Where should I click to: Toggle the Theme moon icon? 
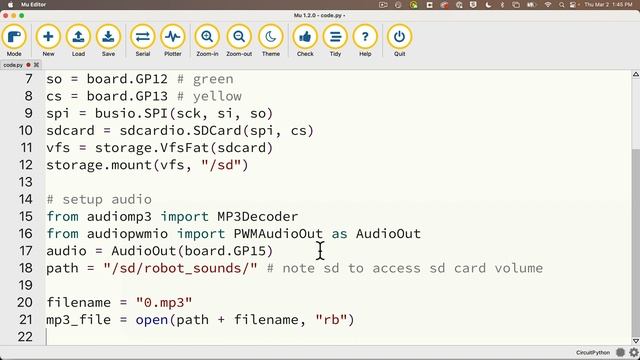click(x=271, y=40)
